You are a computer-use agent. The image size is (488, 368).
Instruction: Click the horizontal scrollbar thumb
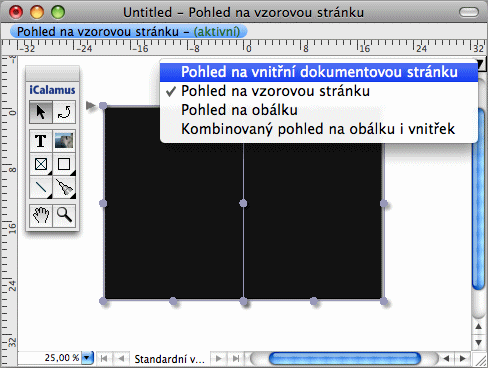point(345,359)
